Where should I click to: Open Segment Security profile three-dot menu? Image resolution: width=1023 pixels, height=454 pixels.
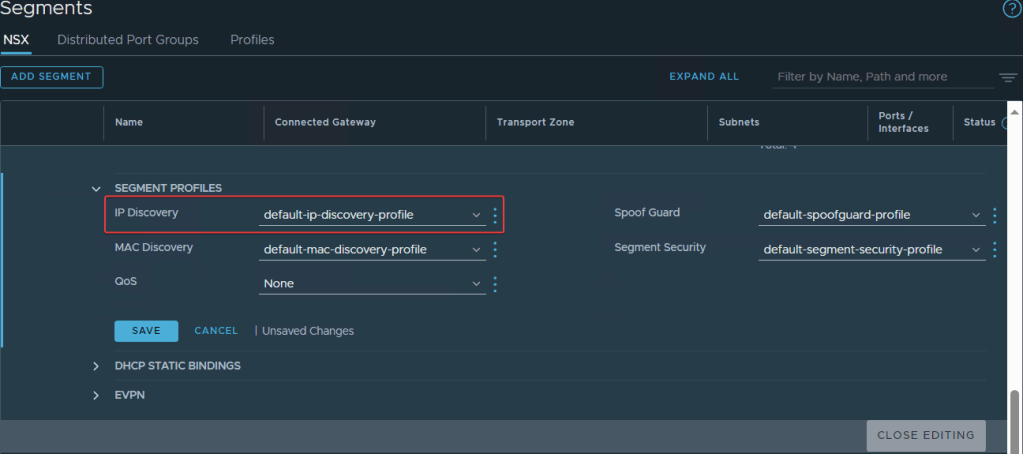coord(994,249)
